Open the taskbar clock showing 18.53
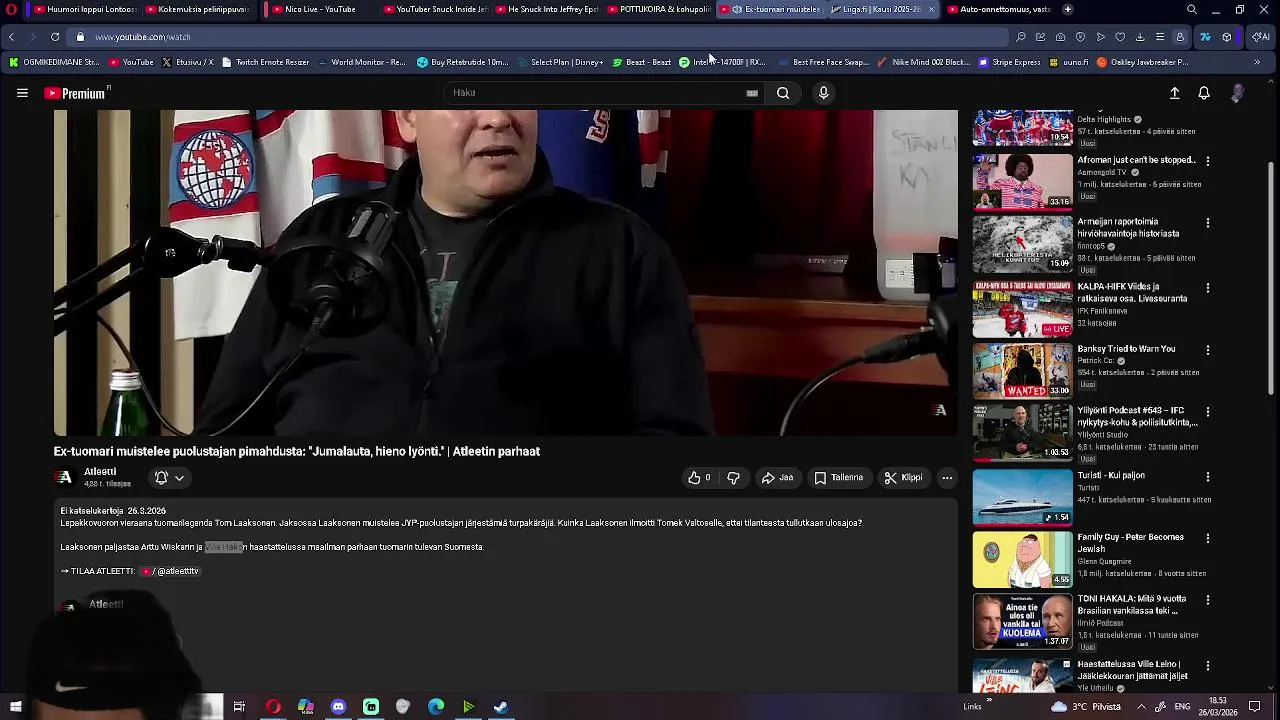This screenshot has width=1280, height=720. click(x=1218, y=707)
